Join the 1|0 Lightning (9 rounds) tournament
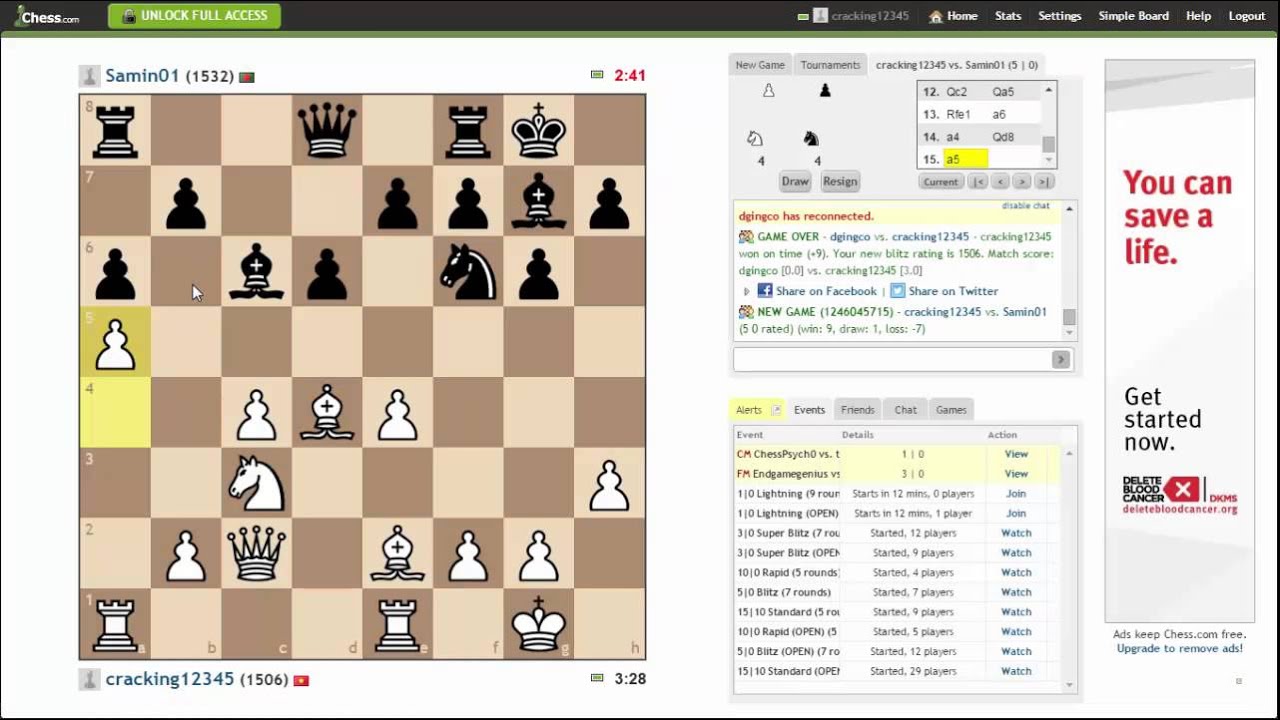 pyautogui.click(x=1016, y=494)
